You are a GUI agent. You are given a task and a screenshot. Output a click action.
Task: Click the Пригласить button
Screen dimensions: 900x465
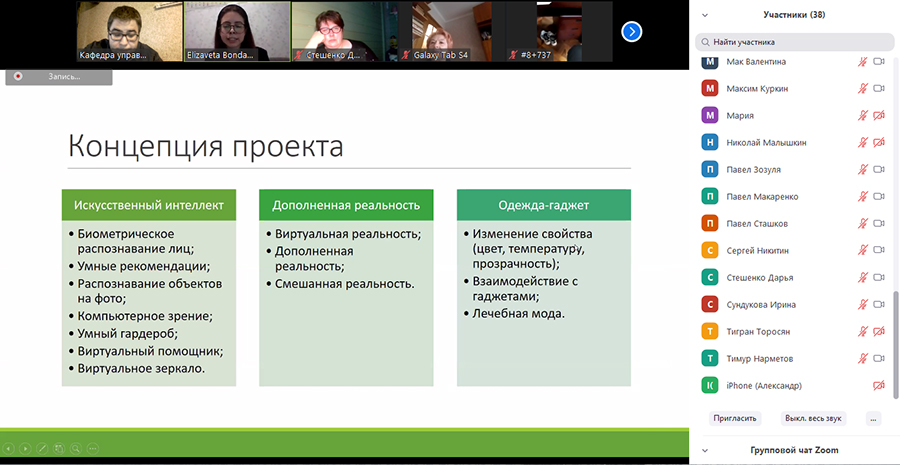pos(734,418)
